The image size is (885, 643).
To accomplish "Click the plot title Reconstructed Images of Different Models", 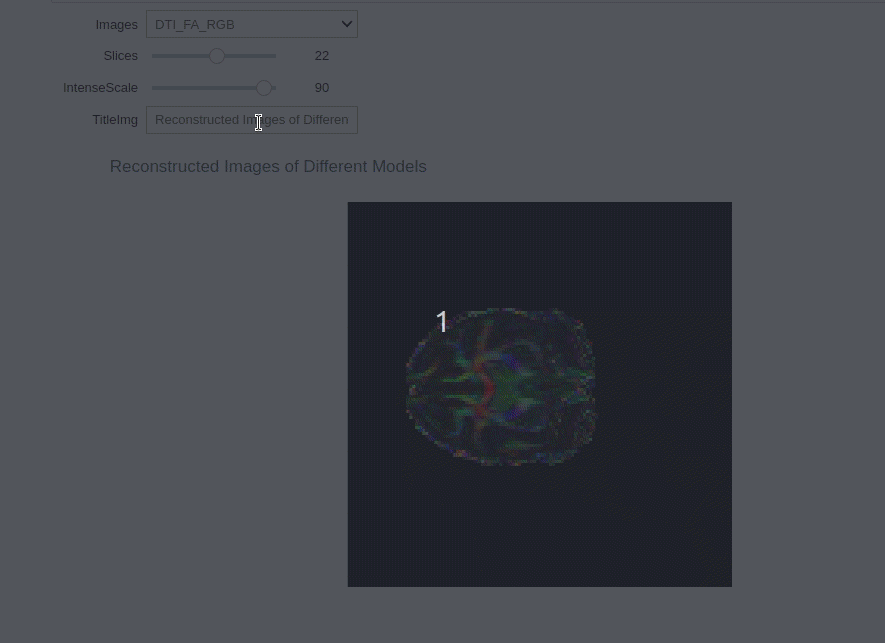I will click(x=268, y=167).
